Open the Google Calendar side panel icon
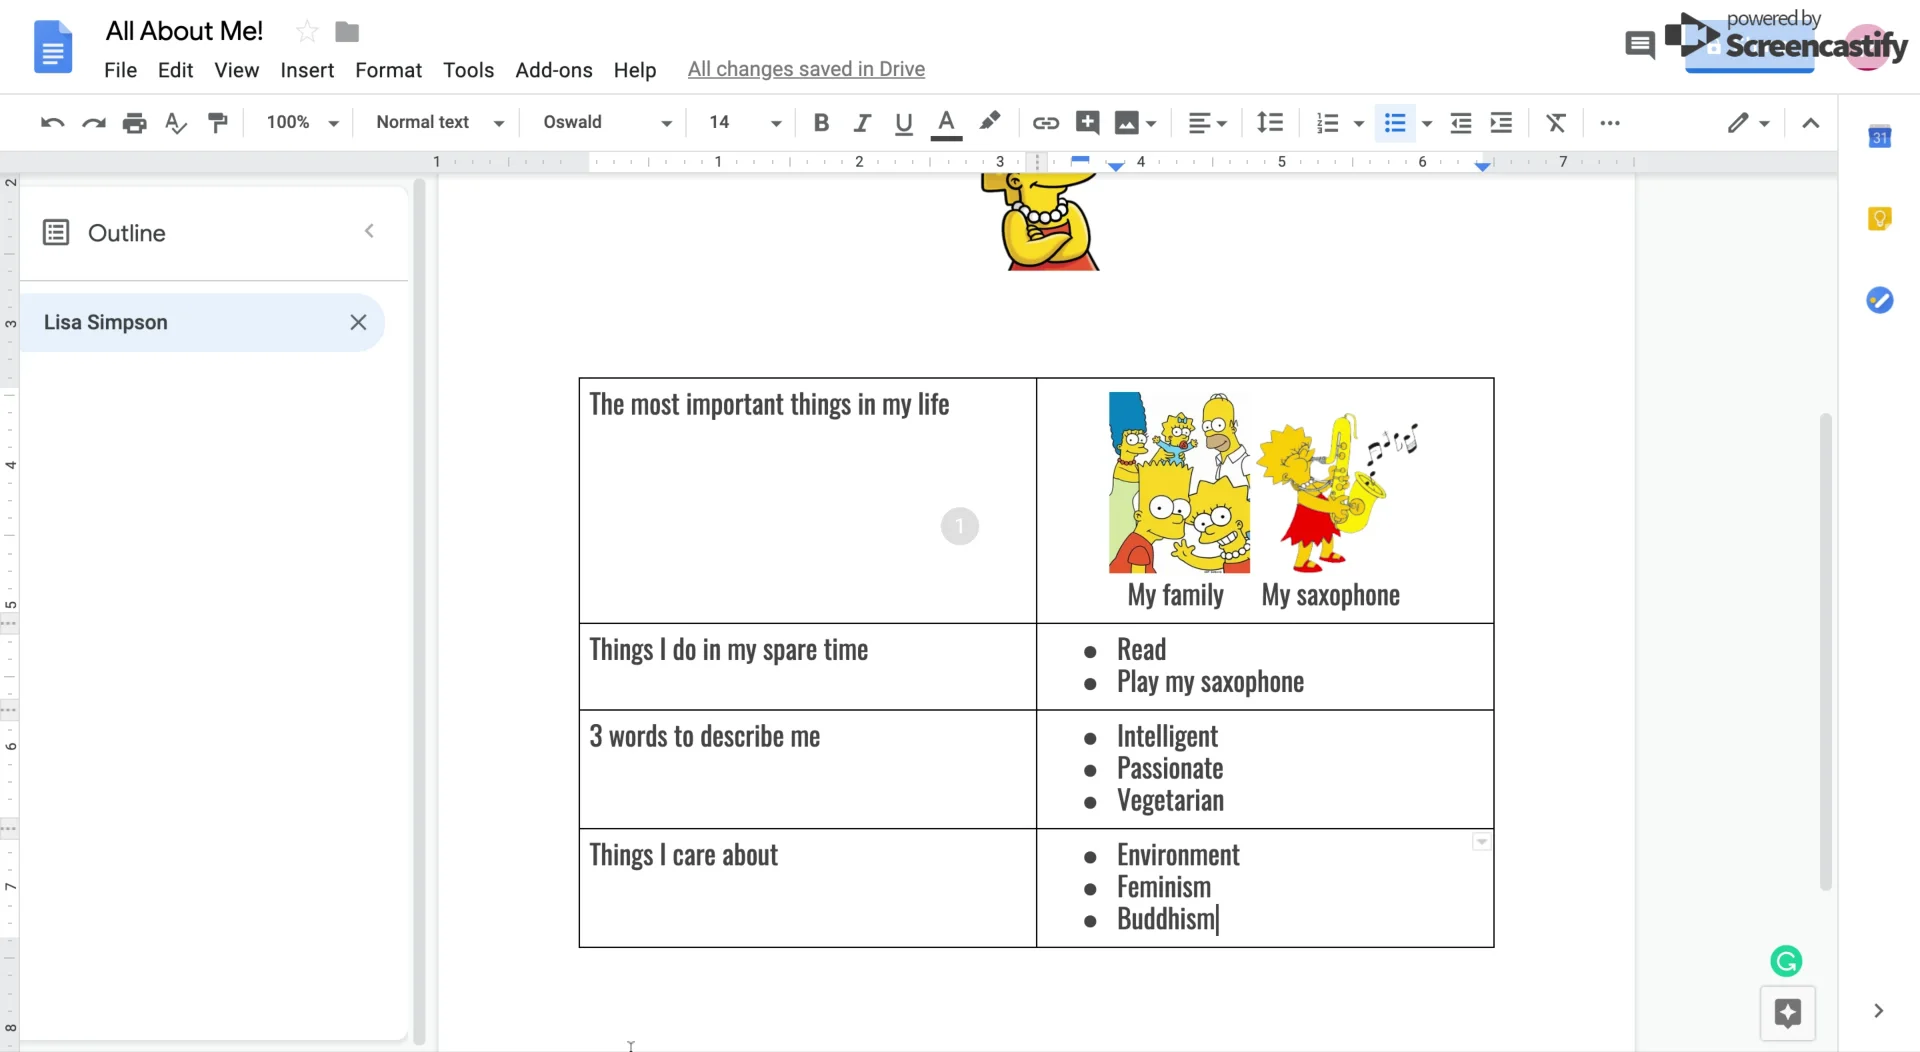This screenshot has width=1920, height=1052. 1879,137
